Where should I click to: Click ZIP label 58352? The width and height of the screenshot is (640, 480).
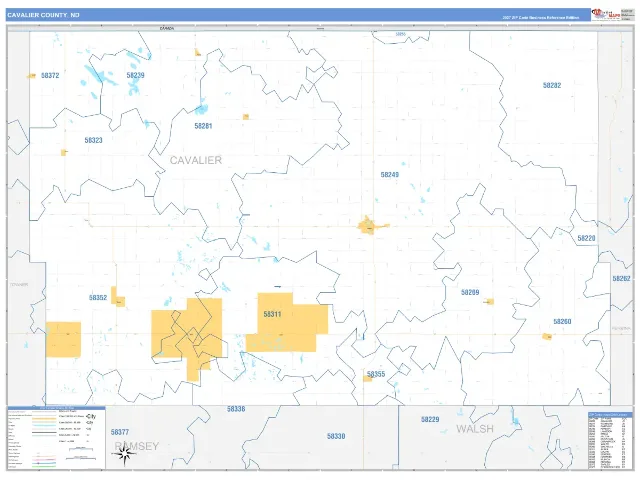coord(98,298)
